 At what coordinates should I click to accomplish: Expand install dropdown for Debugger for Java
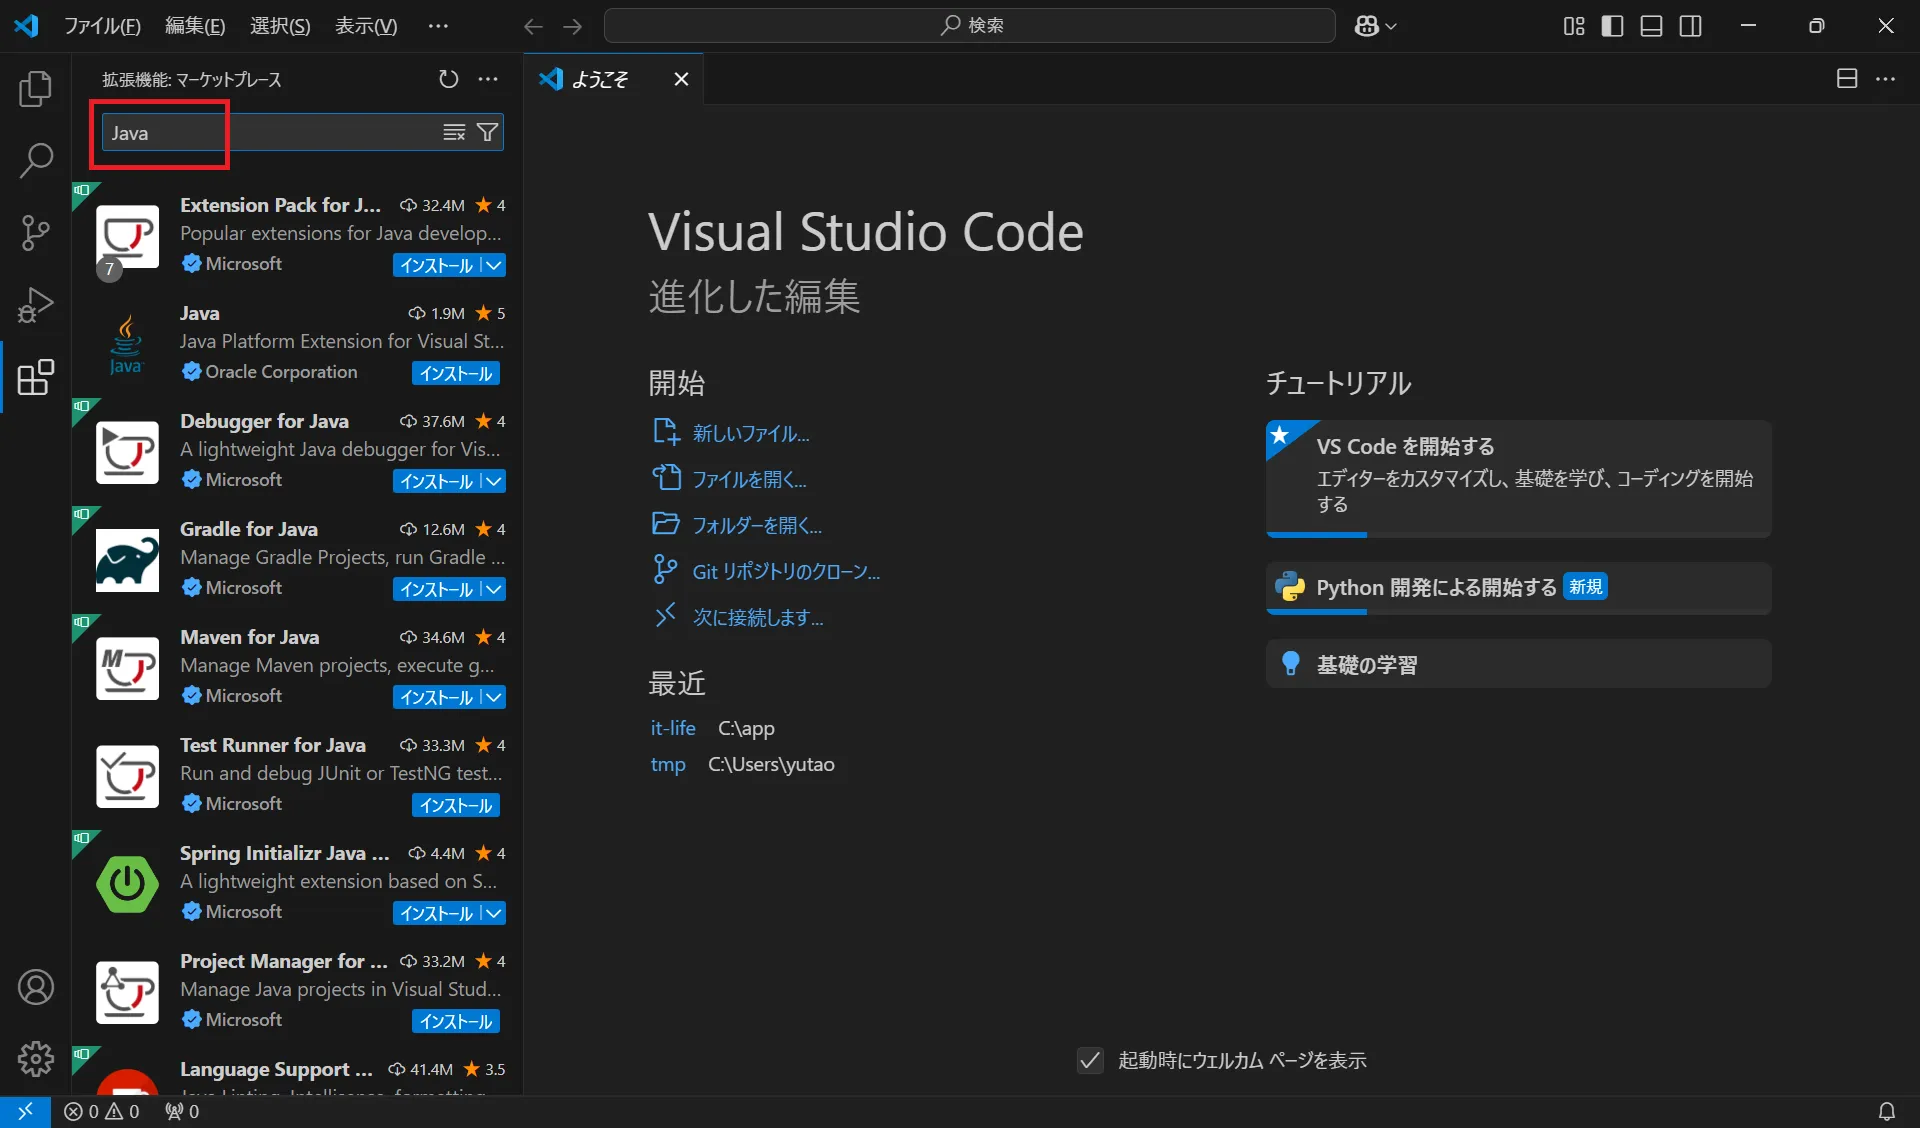494,481
